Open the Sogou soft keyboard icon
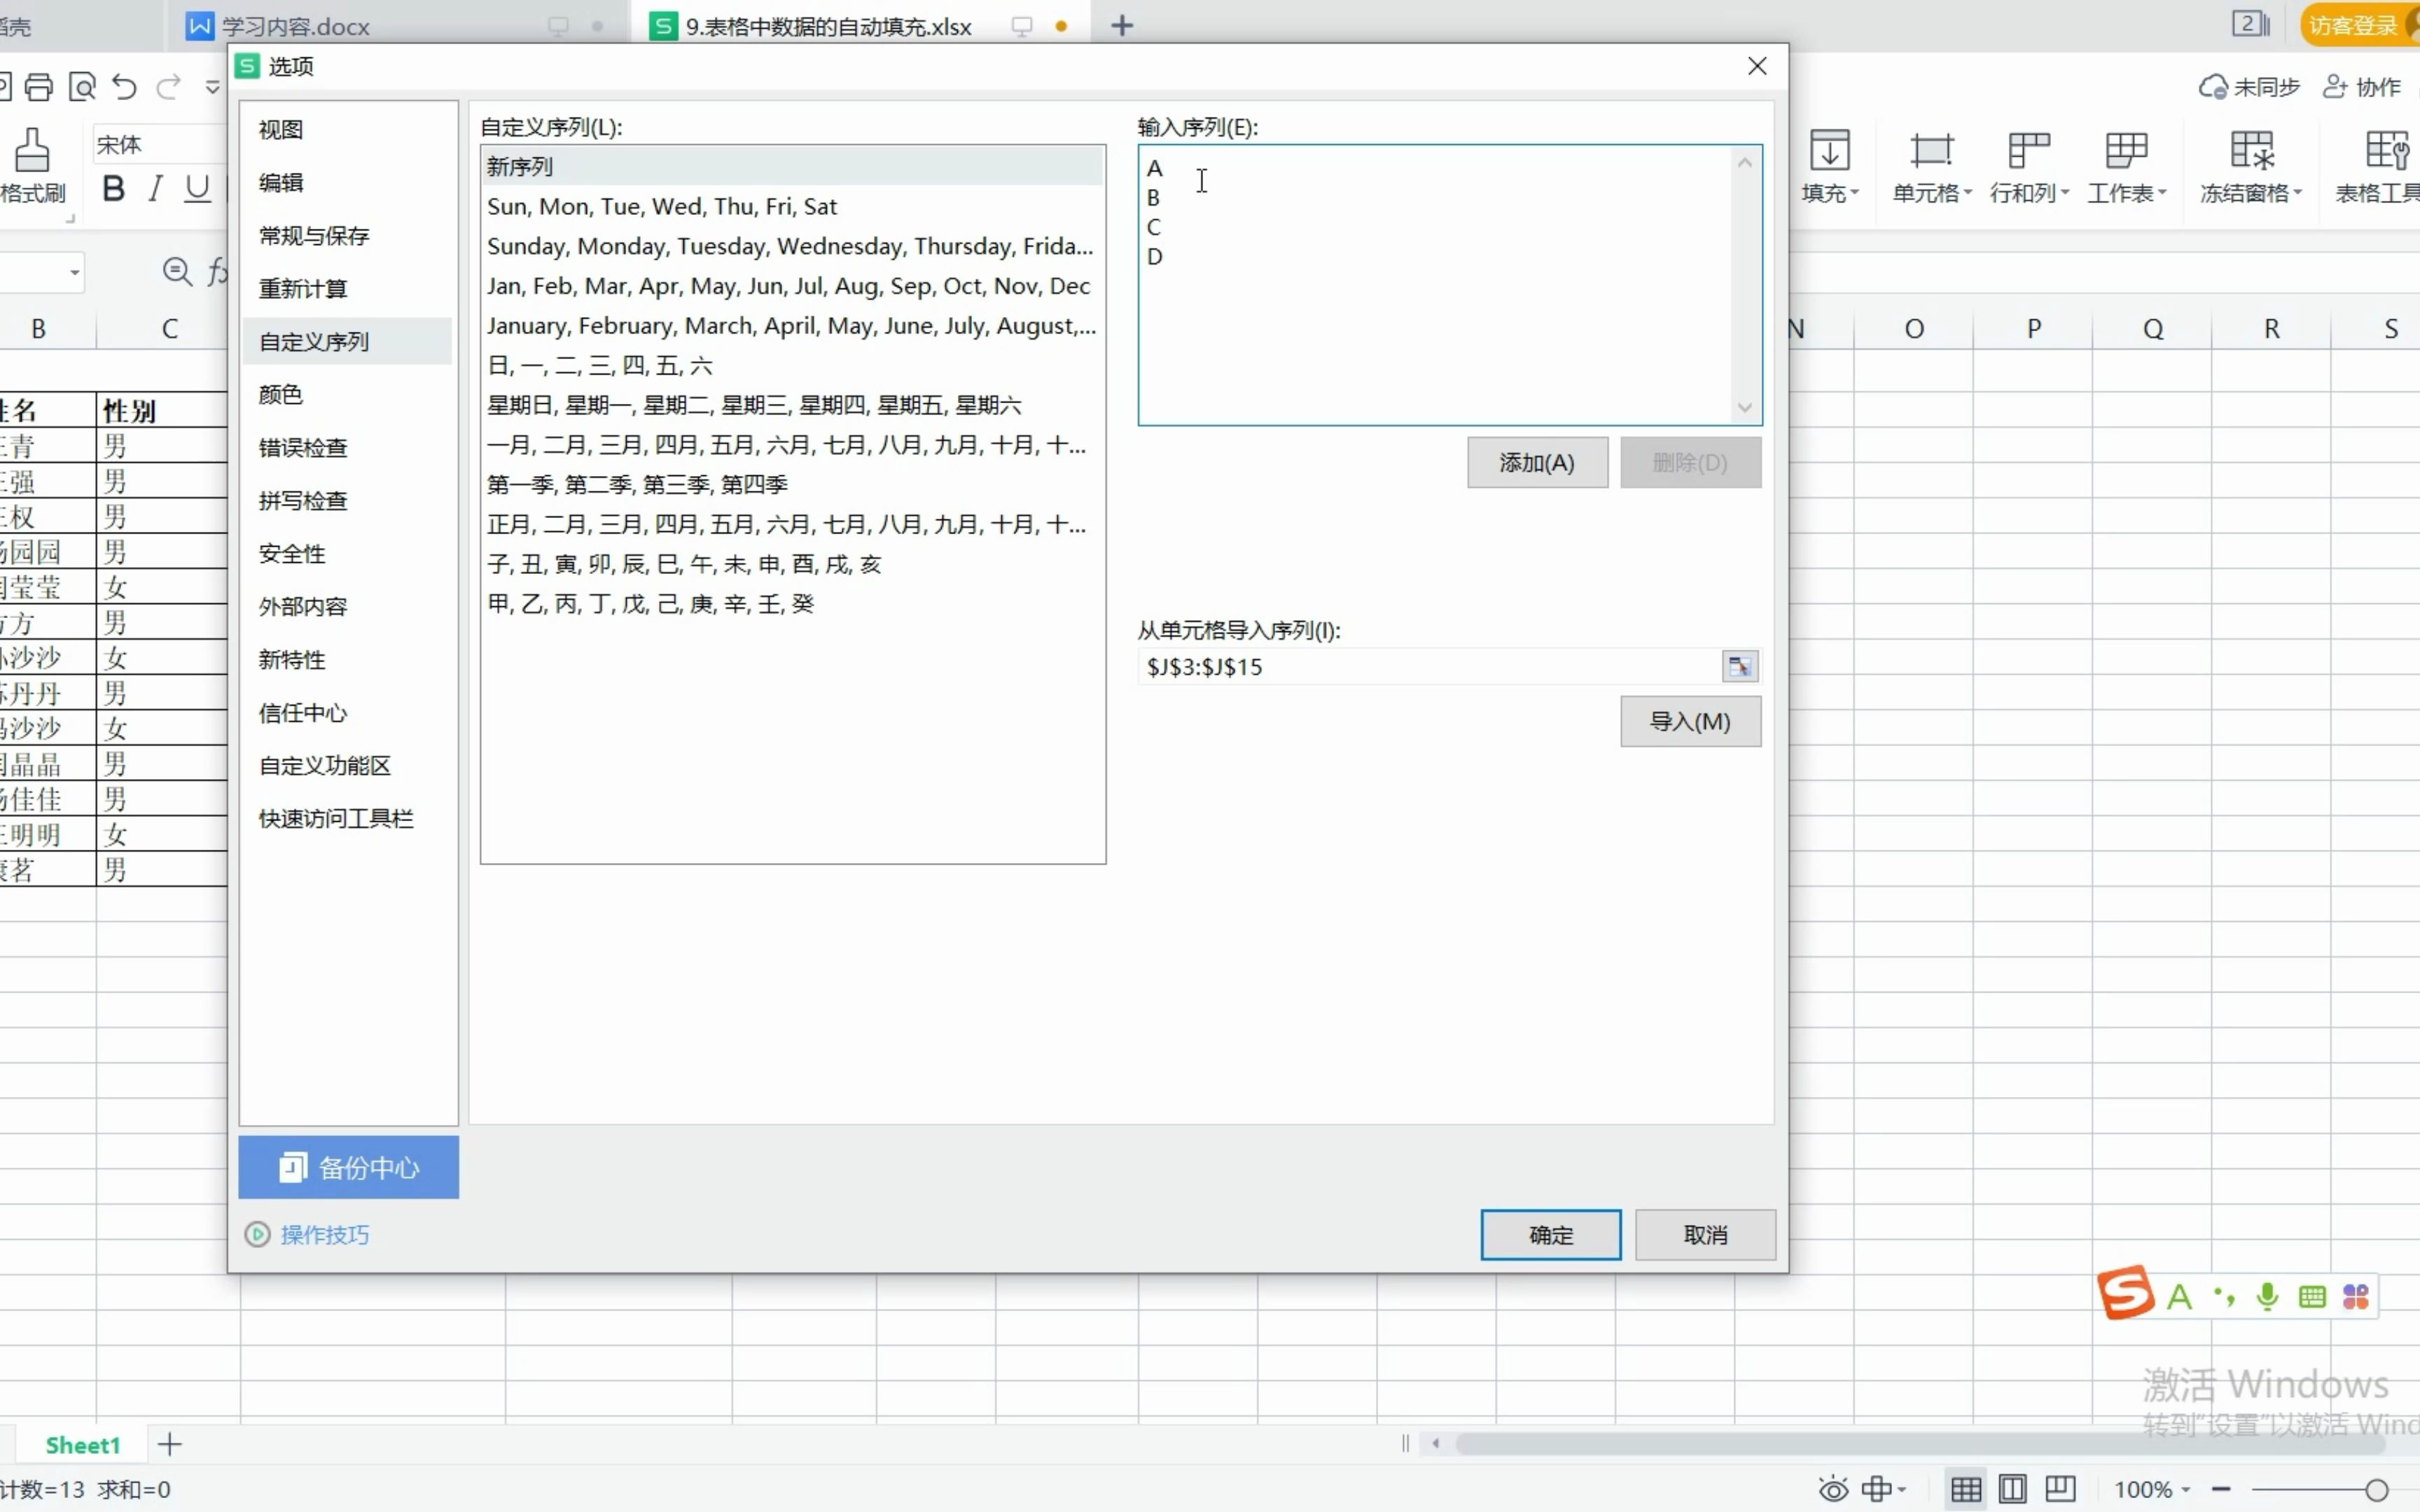Image resolution: width=2420 pixels, height=1512 pixels. click(2311, 1297)
